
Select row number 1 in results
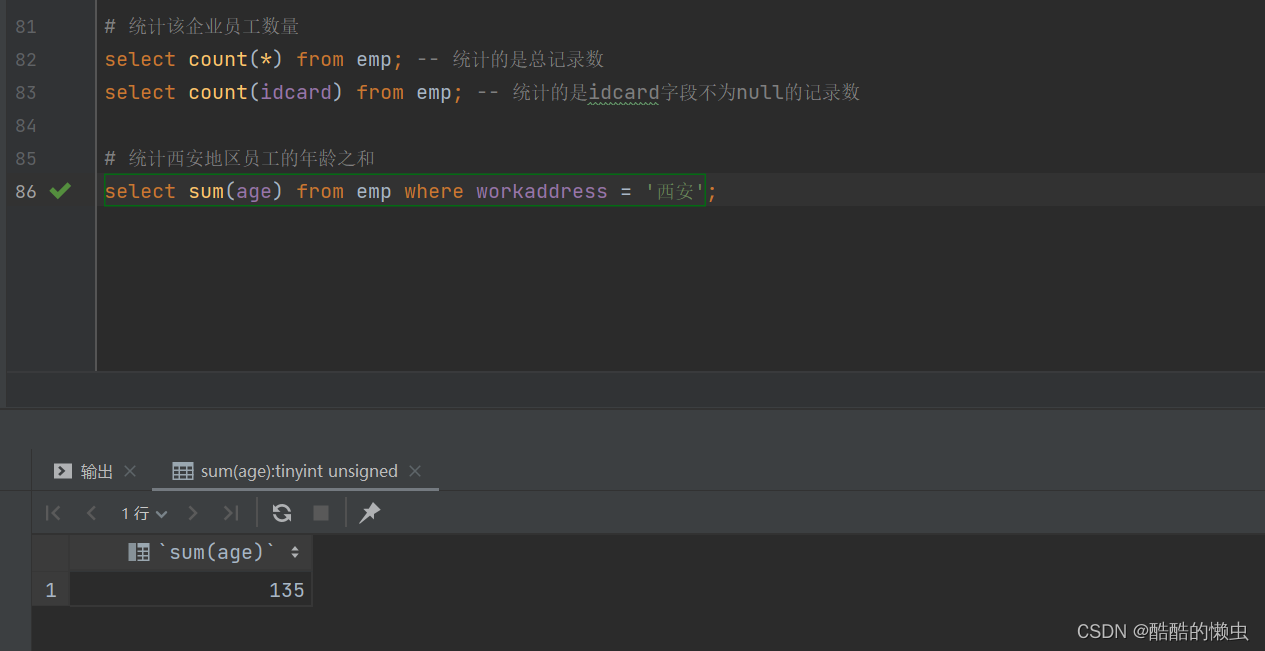tap(51, 590)
